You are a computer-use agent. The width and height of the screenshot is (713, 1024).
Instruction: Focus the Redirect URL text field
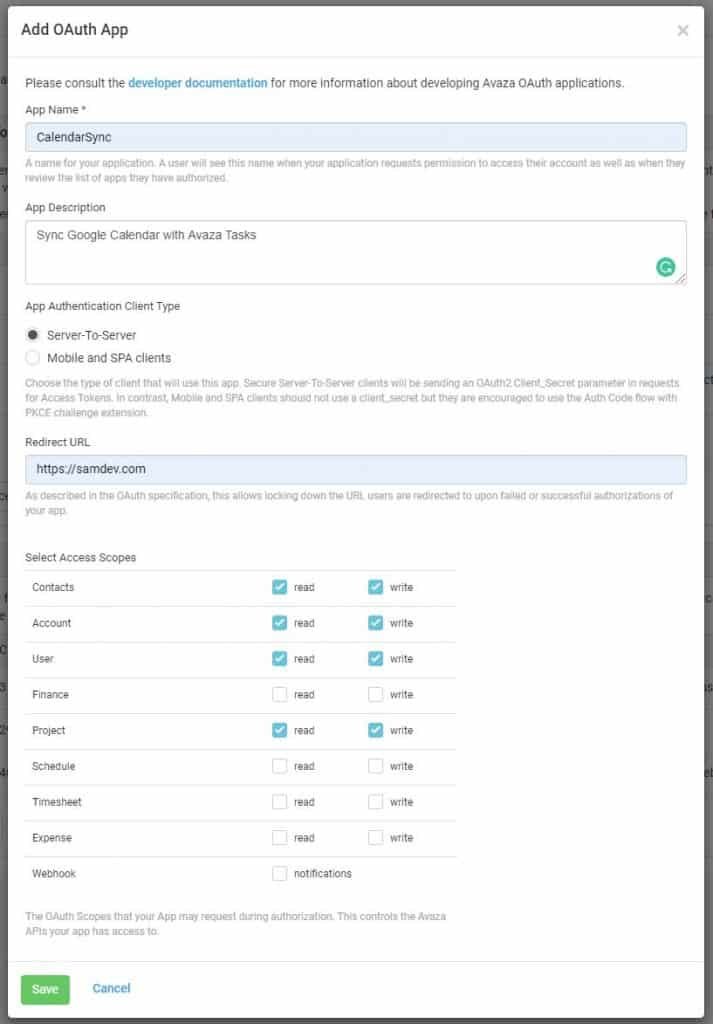pos(355,469)
